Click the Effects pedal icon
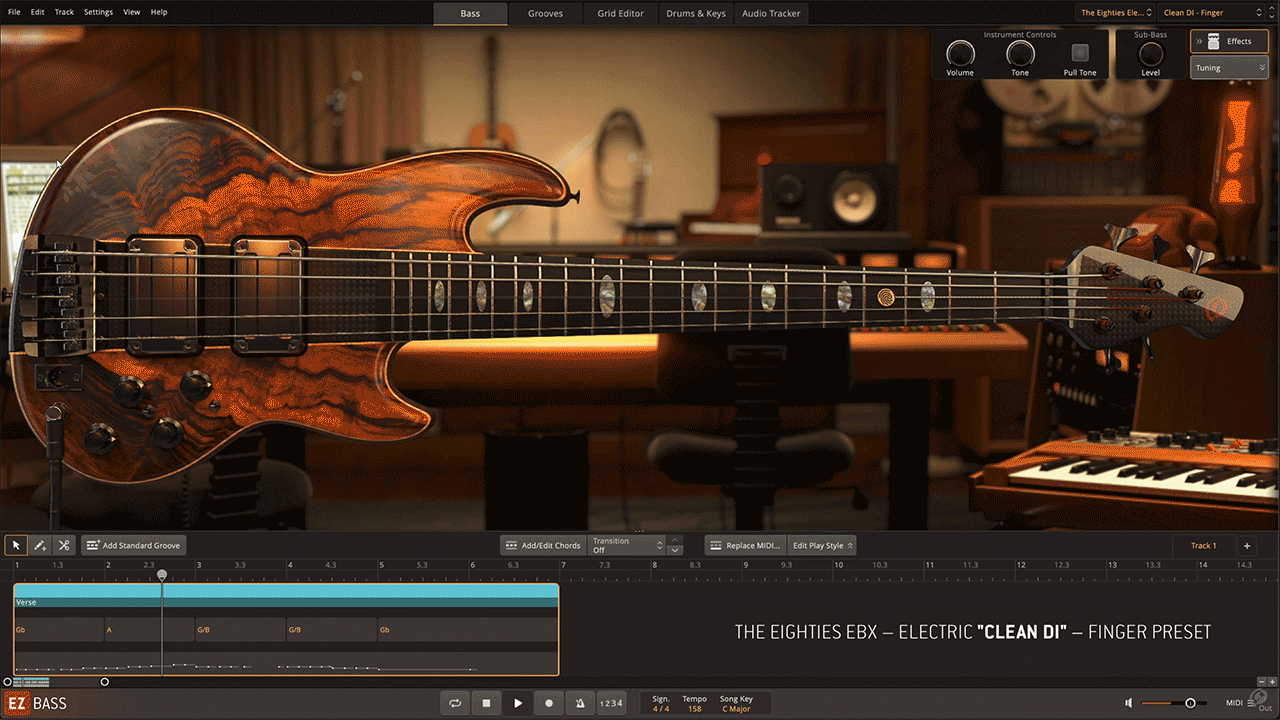 pyautogui.click(x=1215, y=41)
